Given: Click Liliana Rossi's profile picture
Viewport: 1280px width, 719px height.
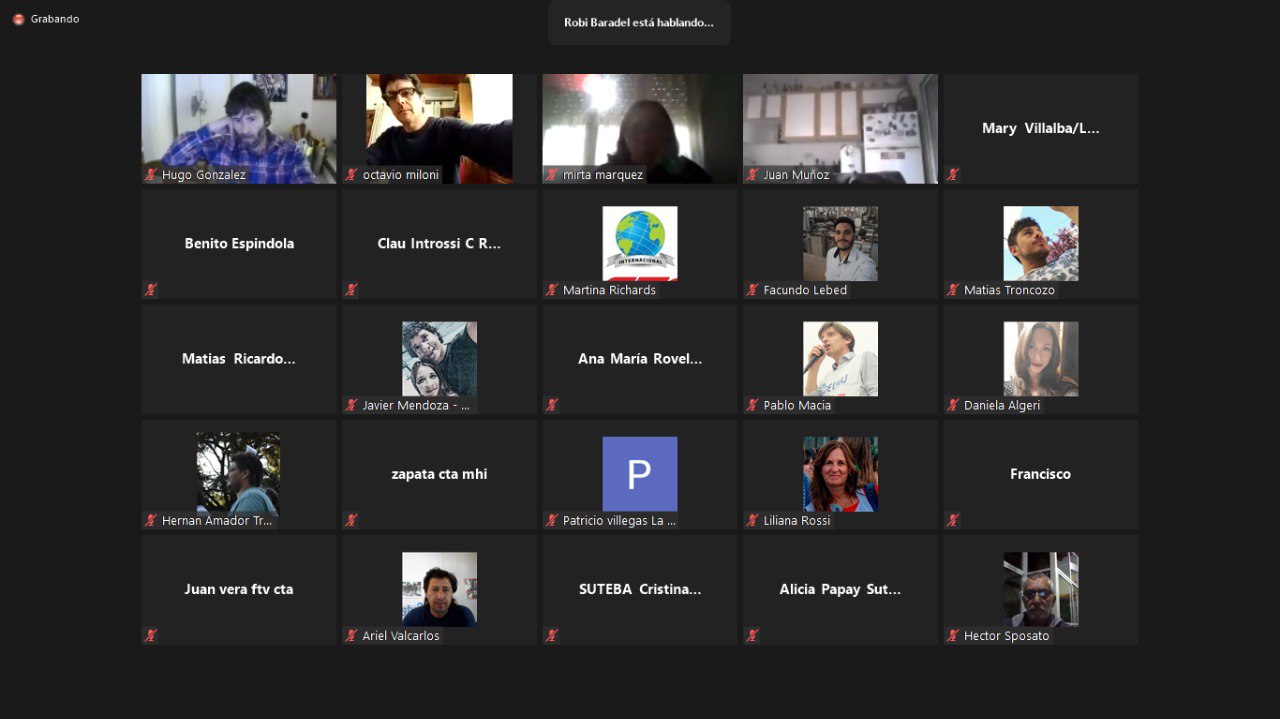Looking at the screenshot, I should click(x=840, y=474).
